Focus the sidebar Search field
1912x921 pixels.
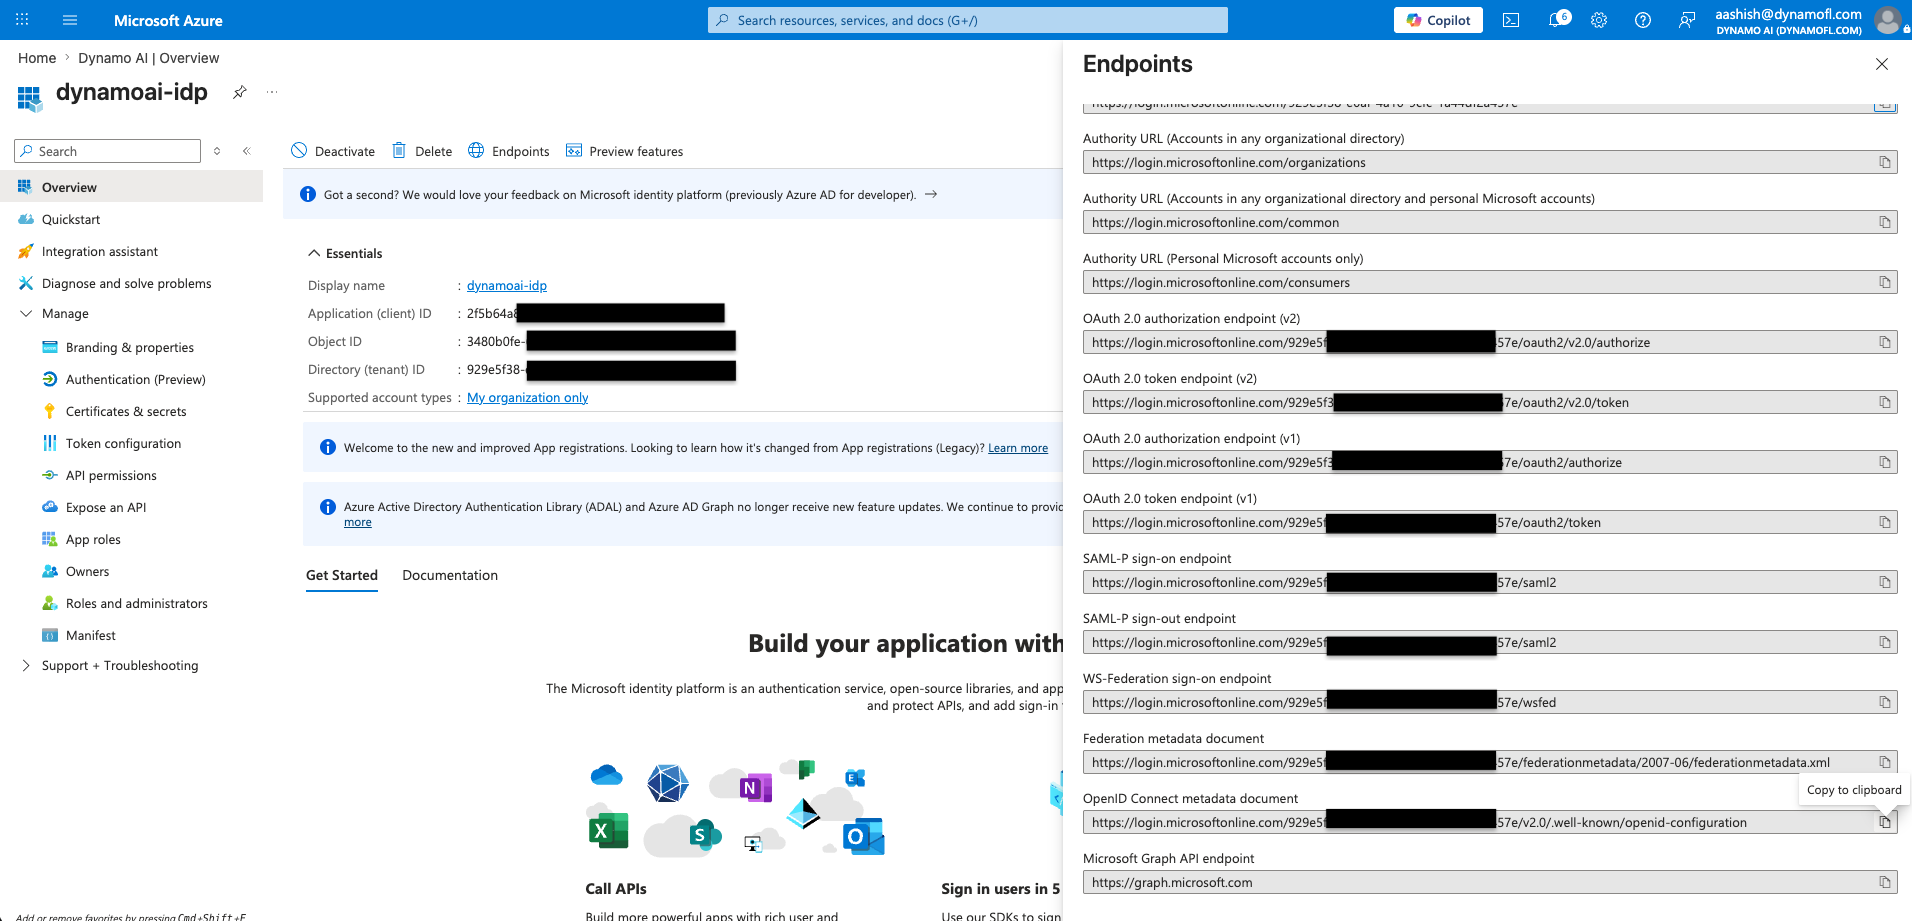[x=108, y=151]
